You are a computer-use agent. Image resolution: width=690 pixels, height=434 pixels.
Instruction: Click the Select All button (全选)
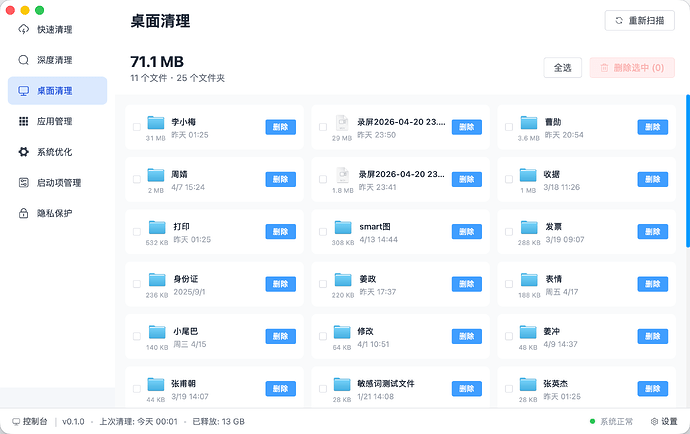click(562, 68)
